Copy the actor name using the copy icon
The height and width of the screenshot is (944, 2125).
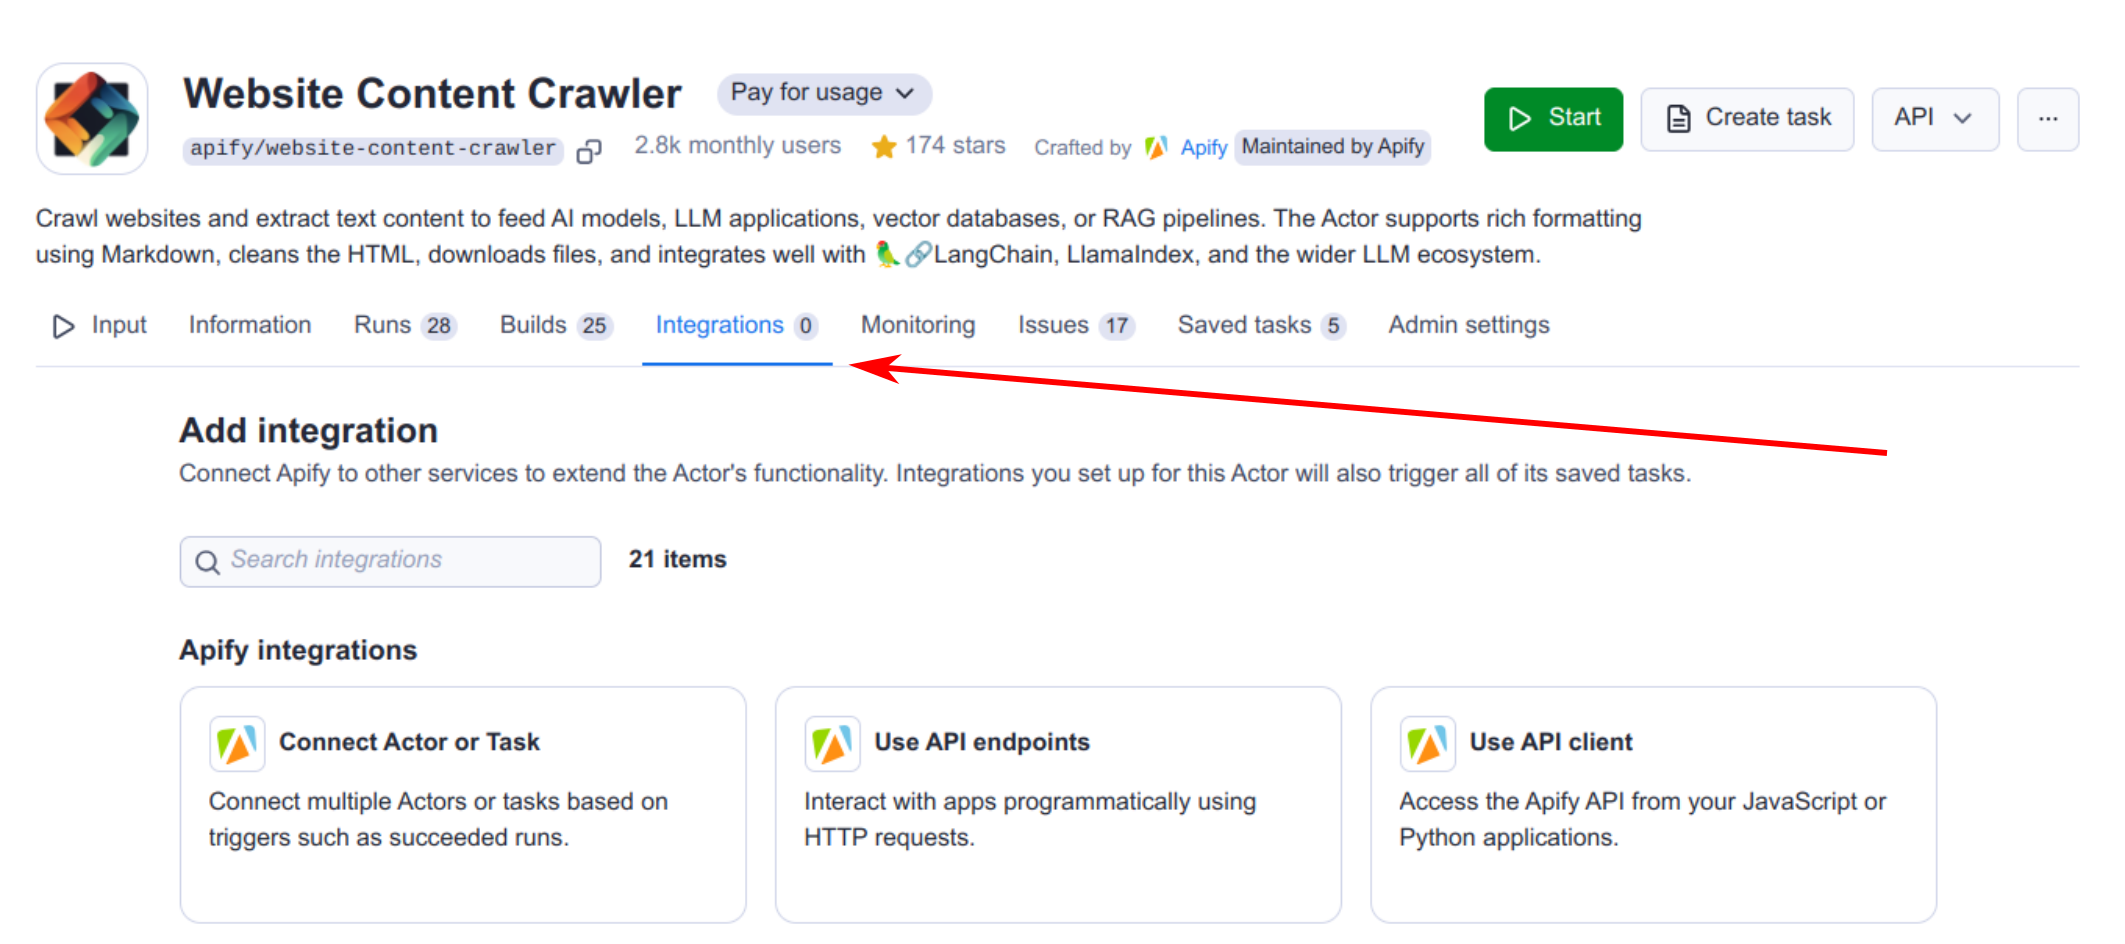click(589, 150)
